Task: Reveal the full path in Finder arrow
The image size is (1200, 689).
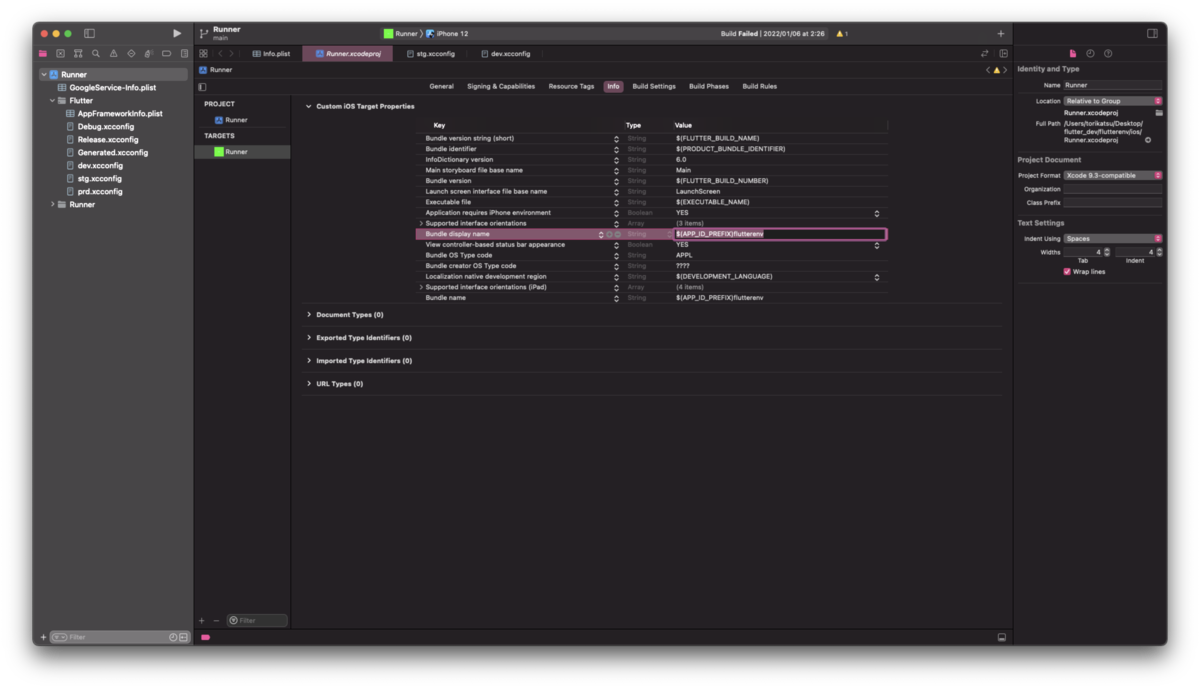Action: (1148, 140)
